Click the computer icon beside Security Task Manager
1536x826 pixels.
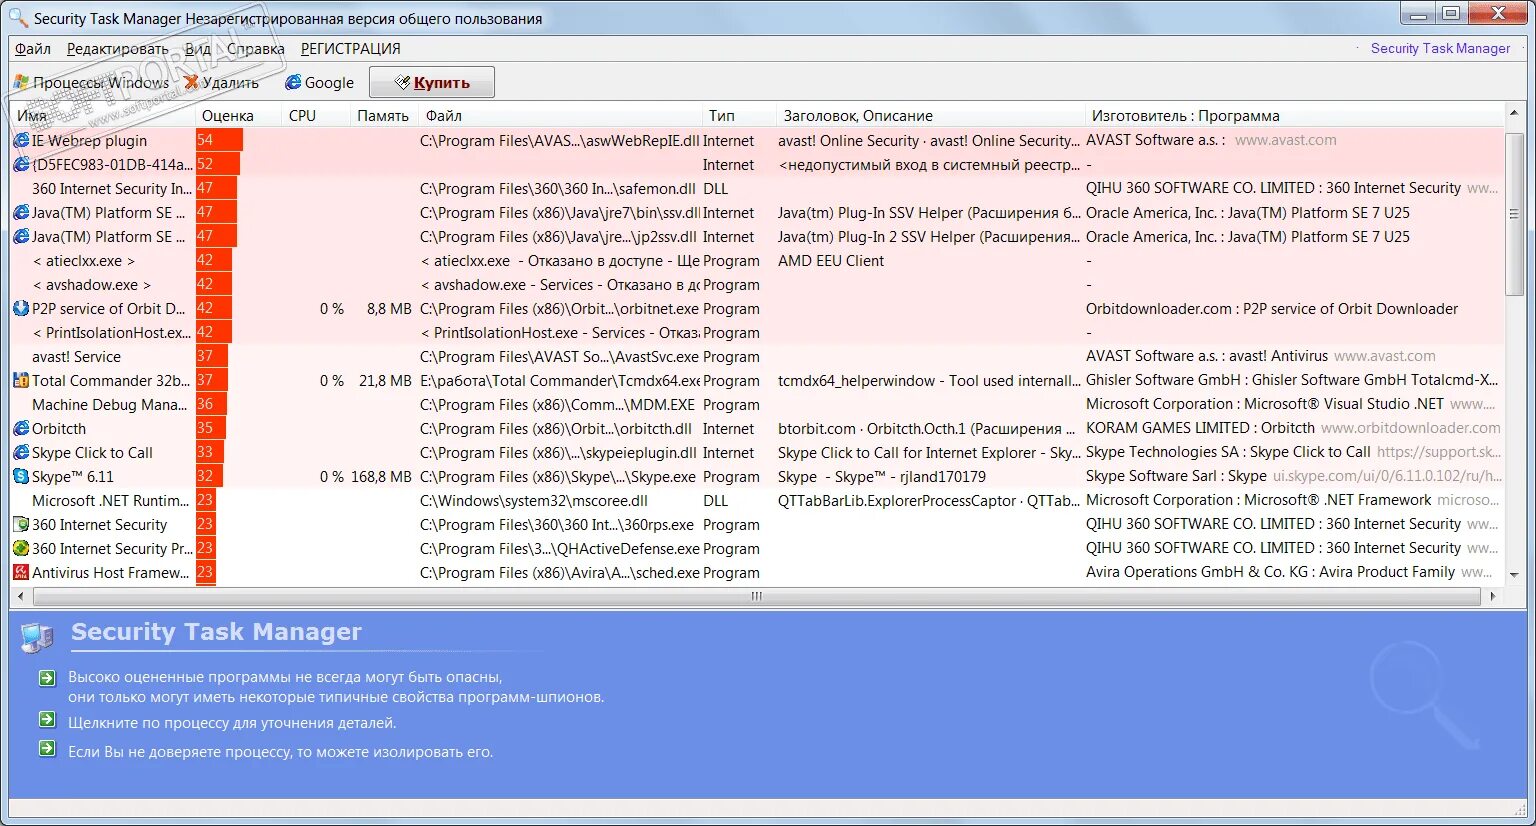pyautogui.click(x=37, y=637)
